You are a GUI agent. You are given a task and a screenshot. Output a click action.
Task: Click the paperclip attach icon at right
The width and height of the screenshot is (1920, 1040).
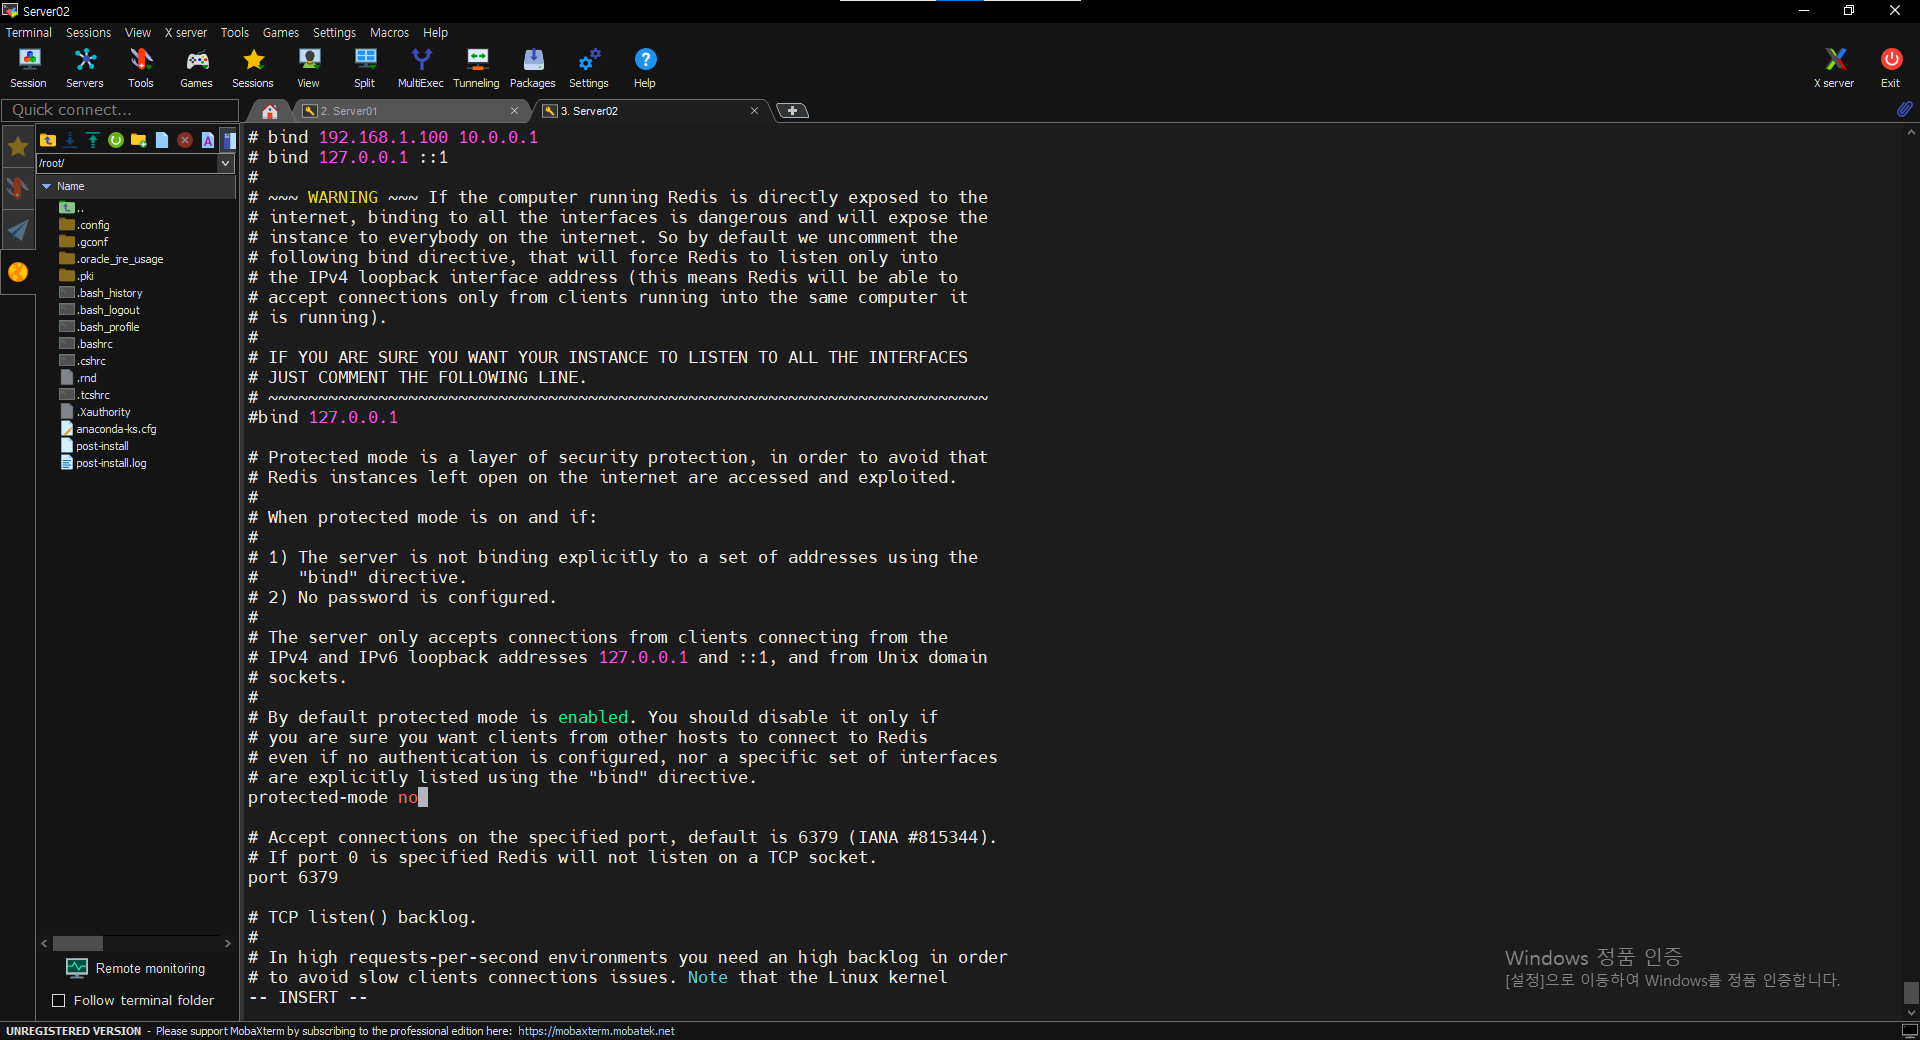pos(1904,109)
